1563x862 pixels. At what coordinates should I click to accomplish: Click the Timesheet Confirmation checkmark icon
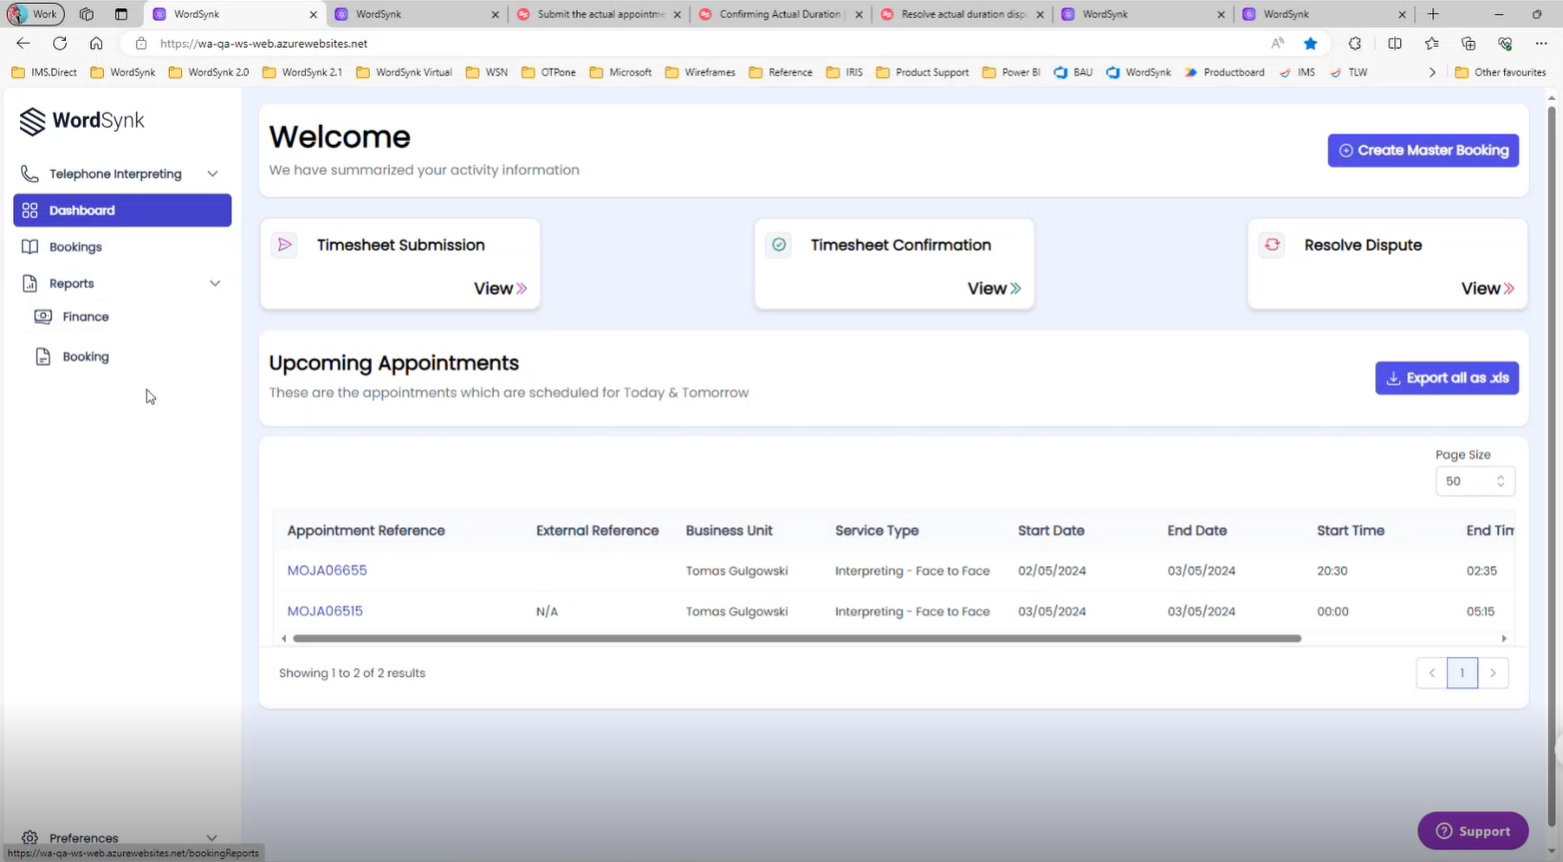coord(778,245)
